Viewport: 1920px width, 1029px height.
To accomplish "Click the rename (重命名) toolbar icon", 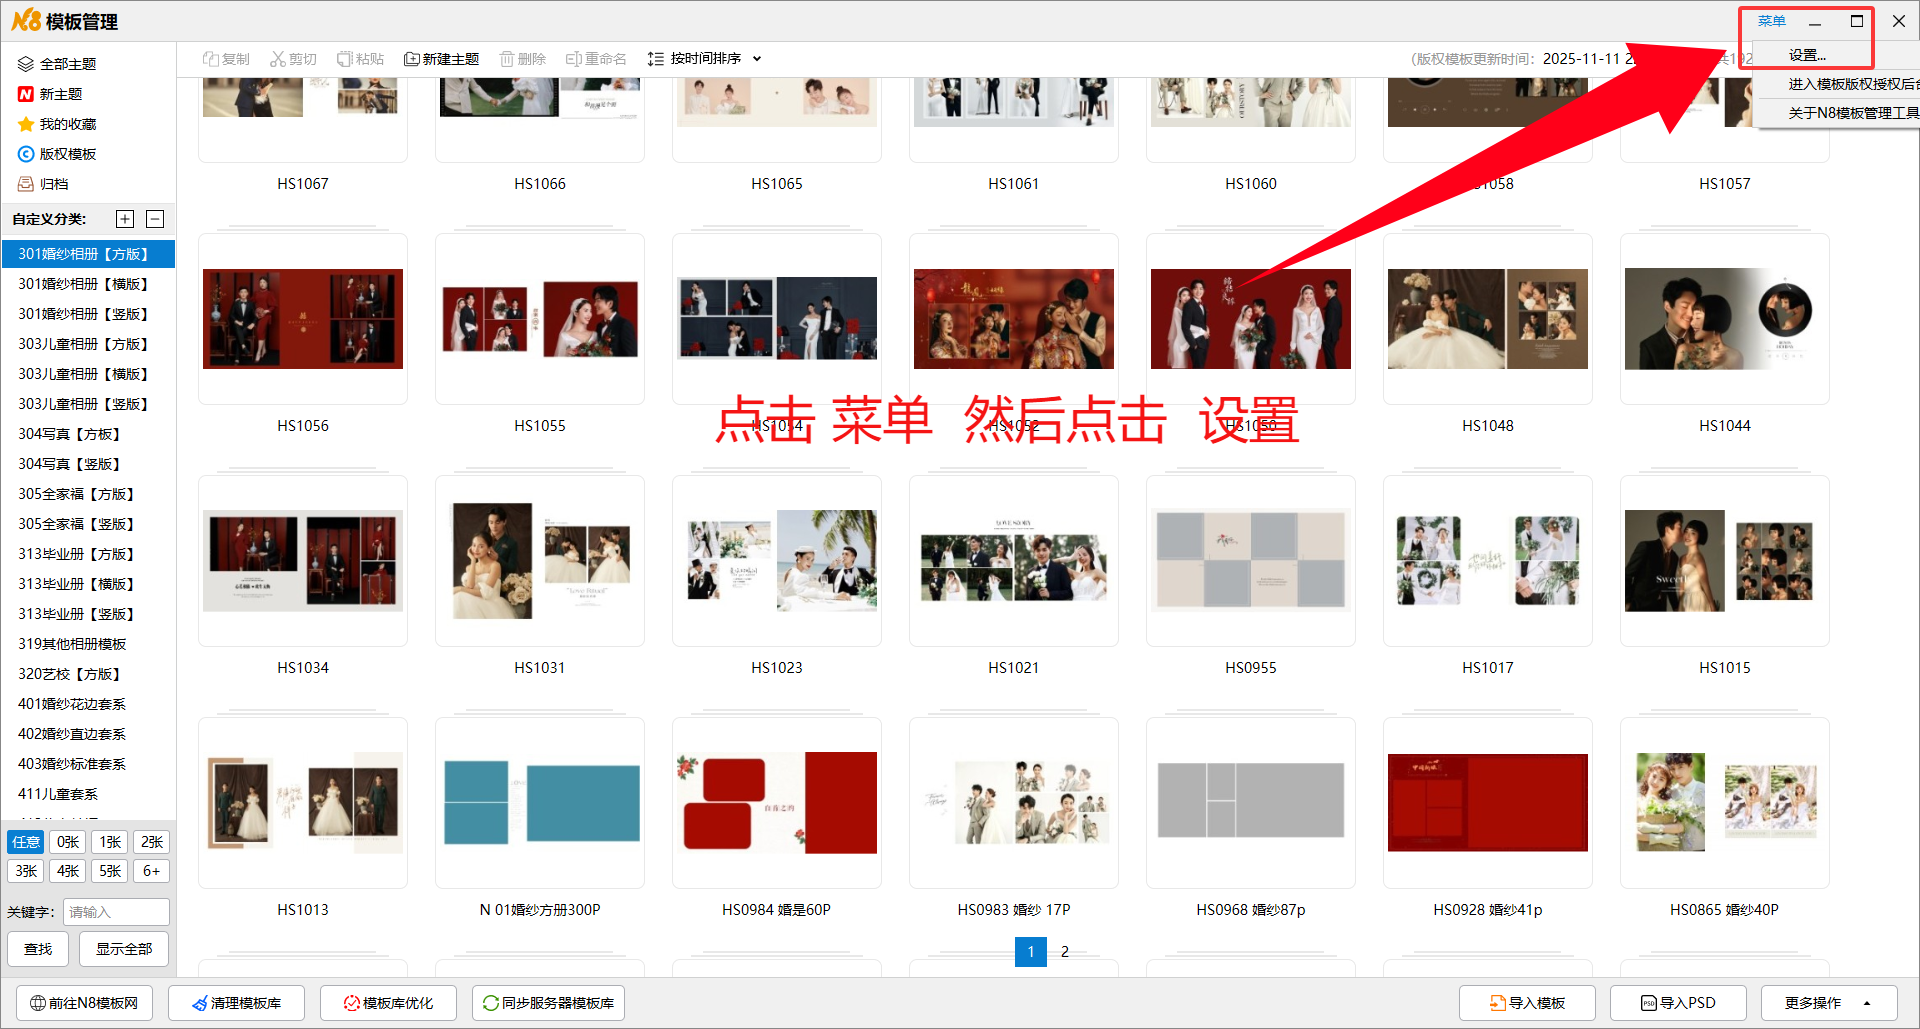I will pyautogui.click(x=574, y=59).
